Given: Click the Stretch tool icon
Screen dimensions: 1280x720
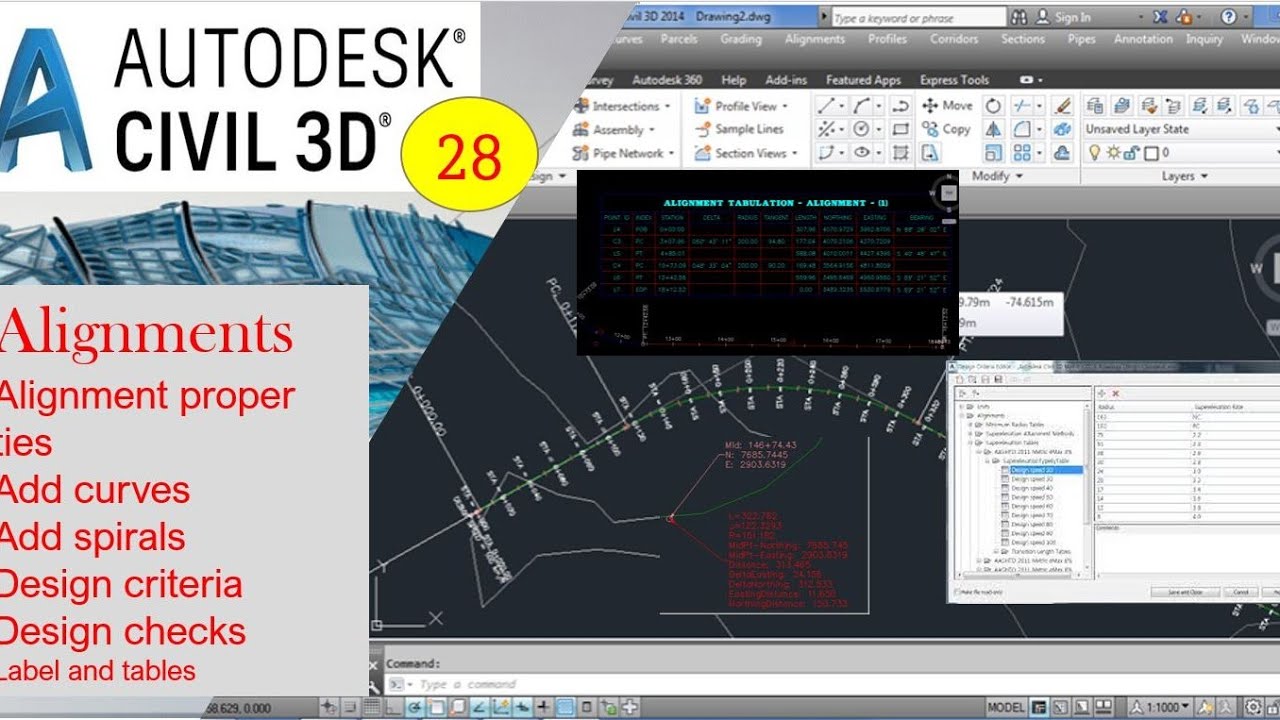Looking at the screenshot, I should coord(930,152).
